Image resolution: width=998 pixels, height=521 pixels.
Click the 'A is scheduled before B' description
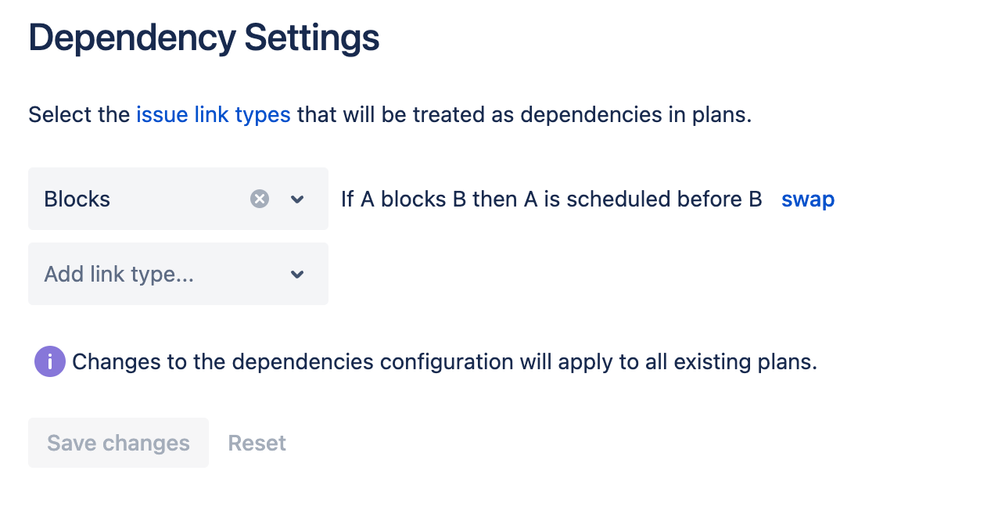[x=643, y=199]
